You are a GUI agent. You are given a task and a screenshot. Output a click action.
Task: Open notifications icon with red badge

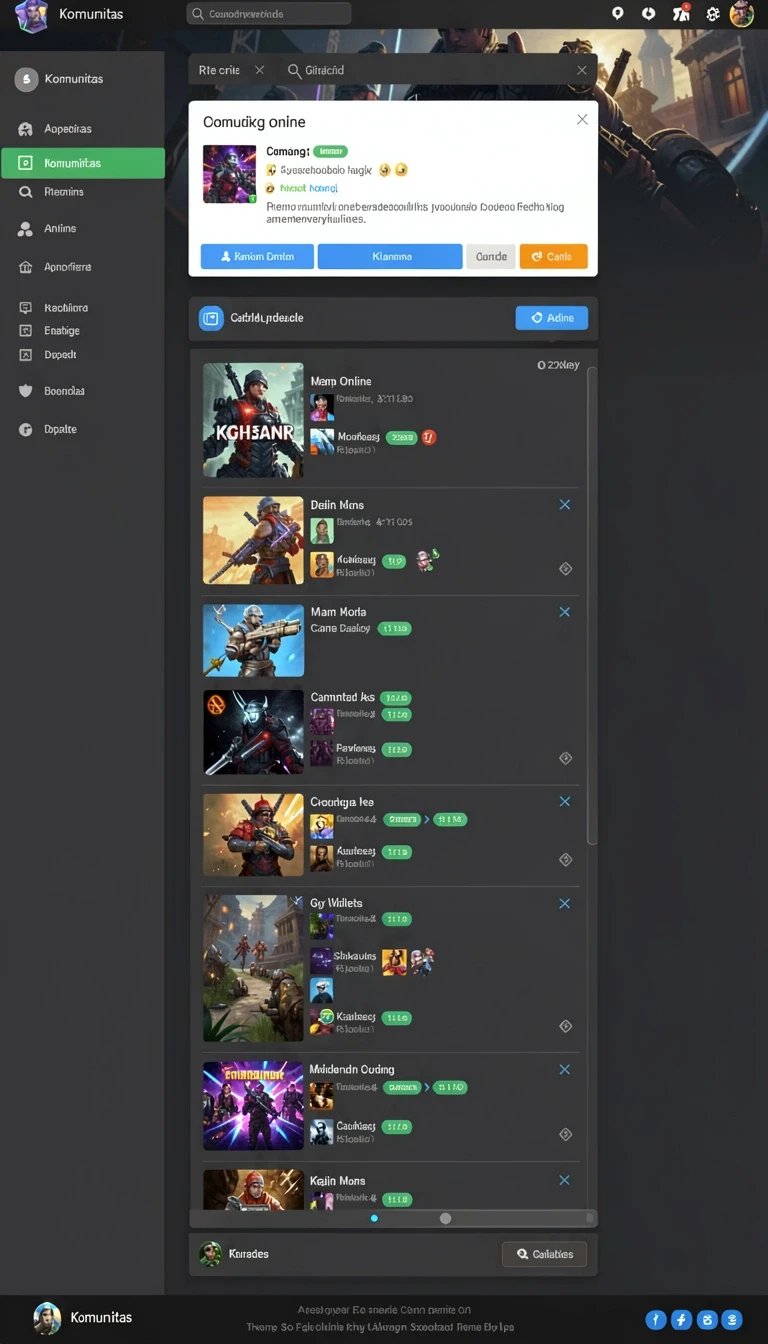(681, 14)
